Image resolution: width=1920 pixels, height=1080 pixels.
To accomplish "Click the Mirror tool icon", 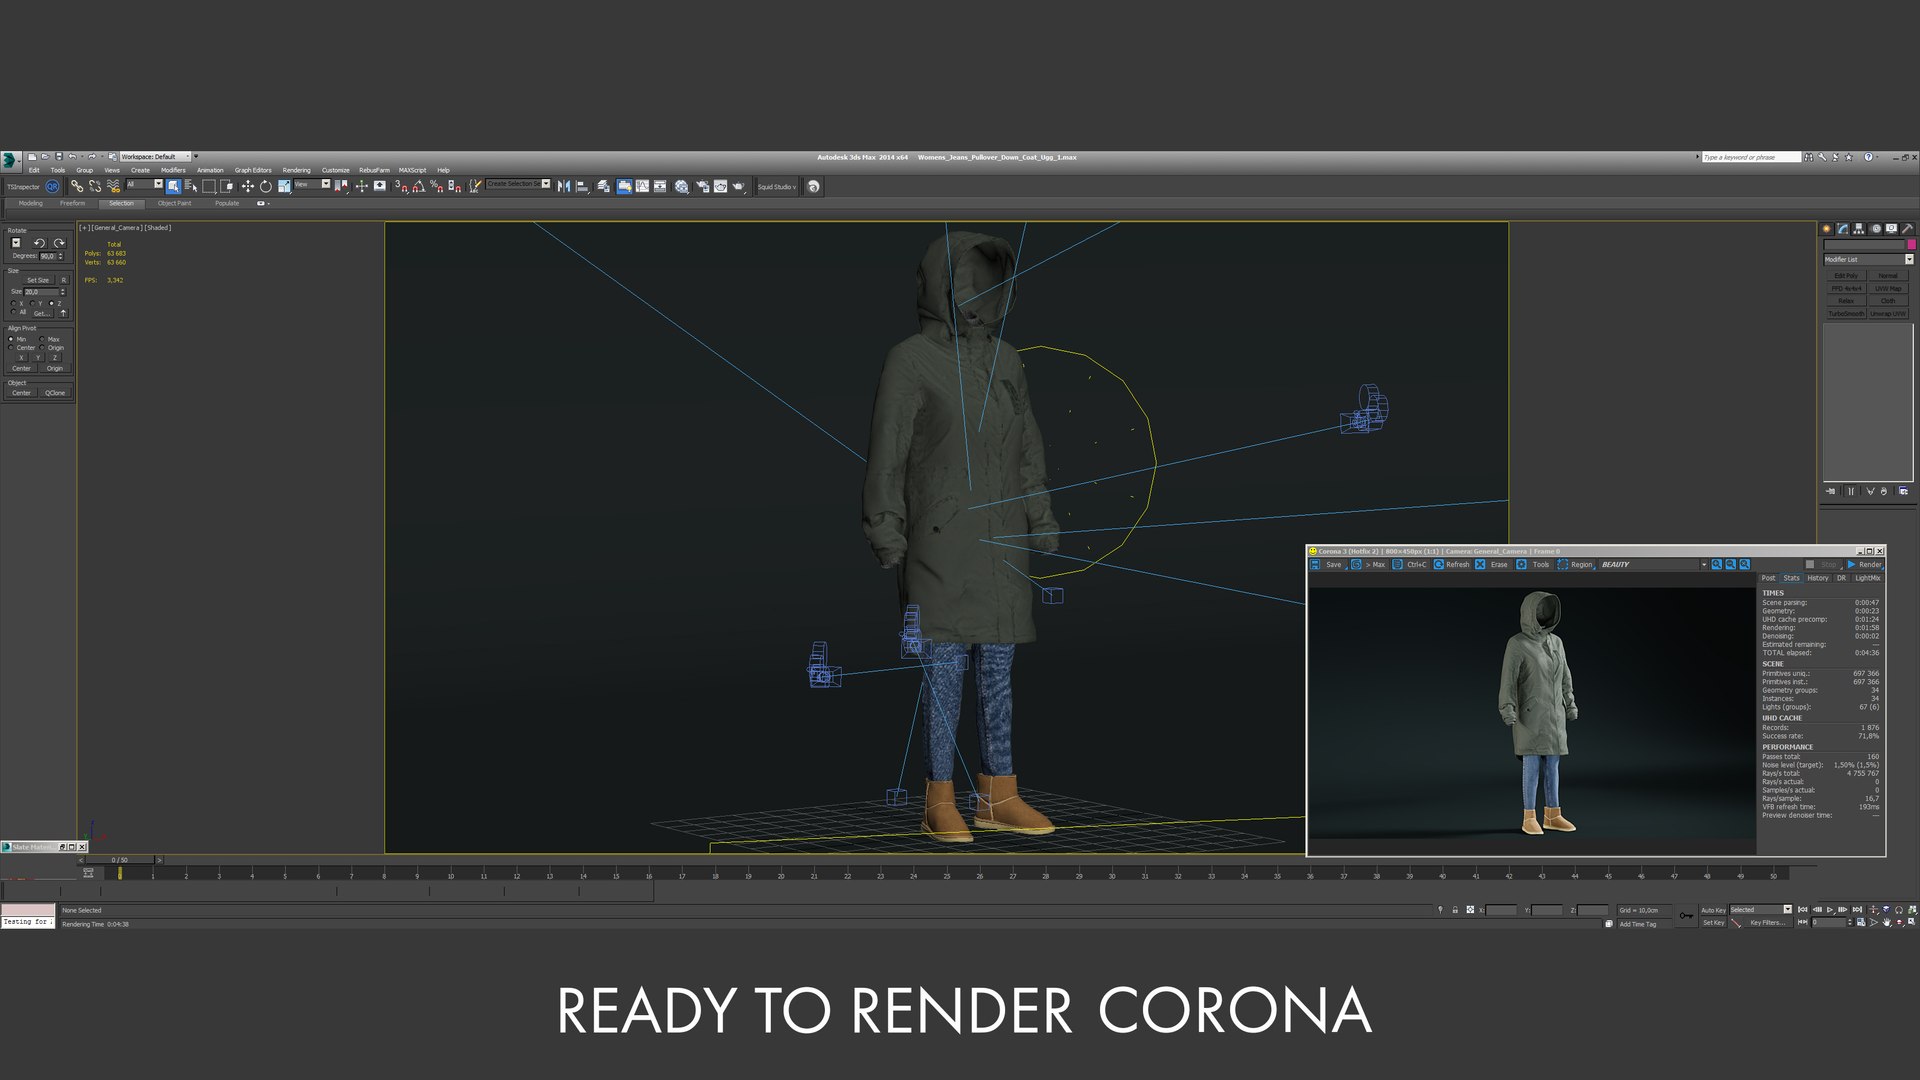I will 563,186.
